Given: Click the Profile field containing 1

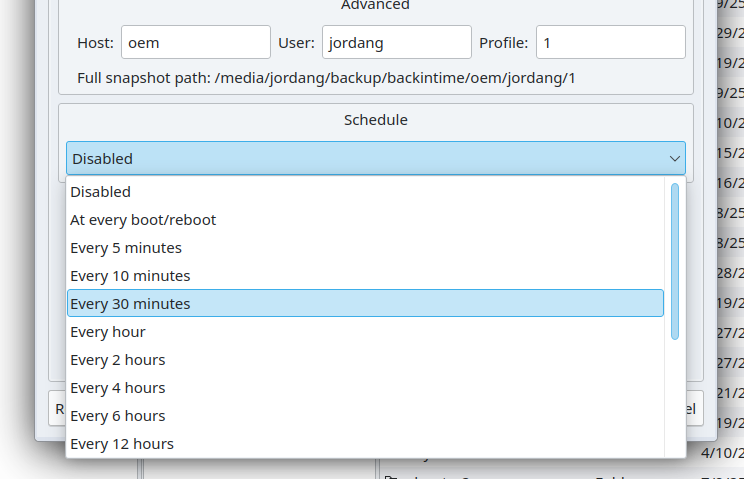Looking at the screenshot, I should pos(611,42).
